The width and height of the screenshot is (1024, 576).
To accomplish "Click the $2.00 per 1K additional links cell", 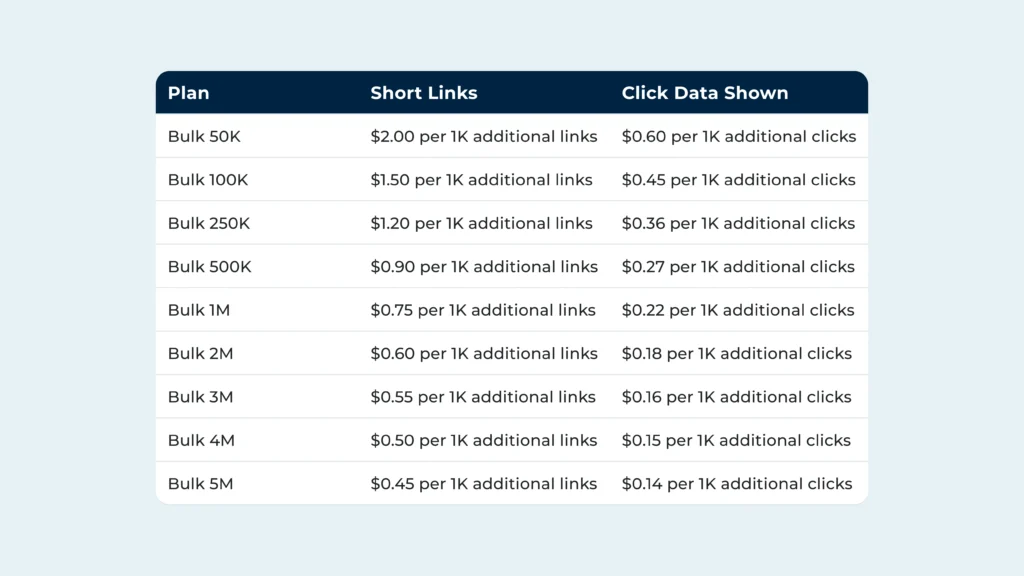I will click(484, 136).
